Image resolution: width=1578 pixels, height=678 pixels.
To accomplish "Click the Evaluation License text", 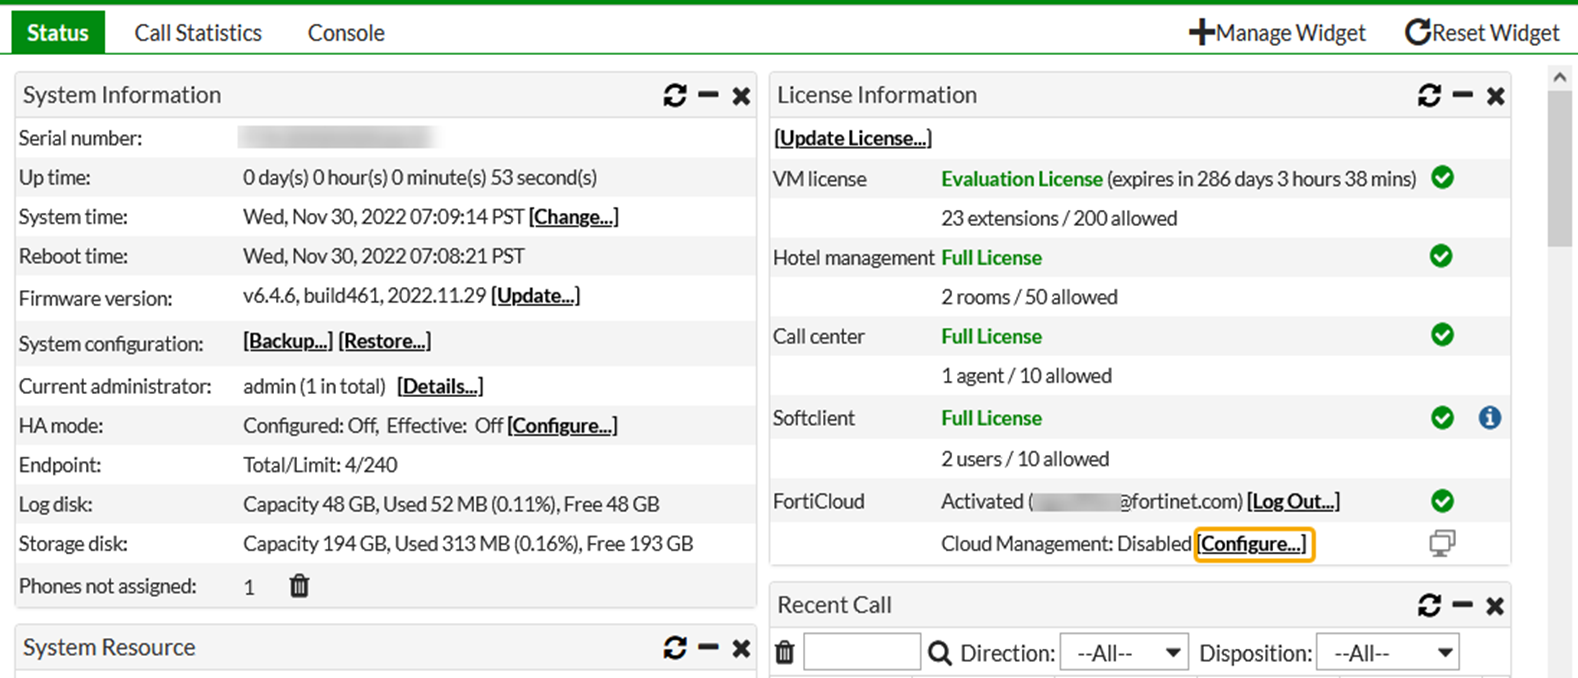I will pyautogui.click(x=1022, y=179).
